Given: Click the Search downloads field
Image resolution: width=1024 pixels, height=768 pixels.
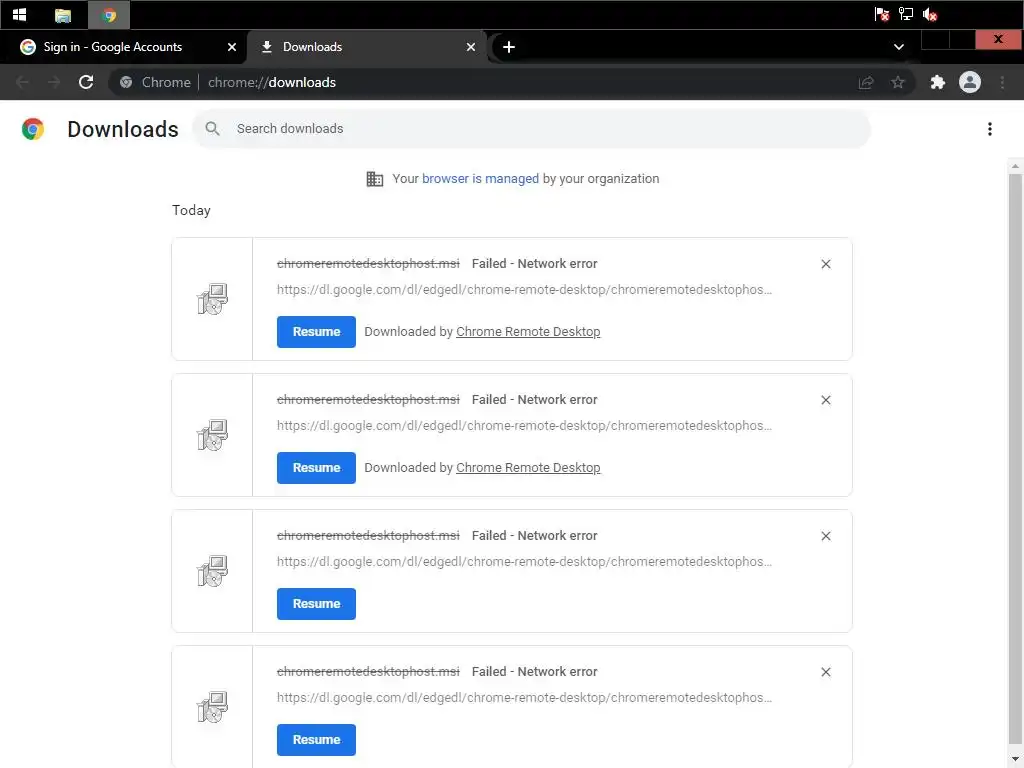Looking at the screenshot, I should [x=540, y=129].
